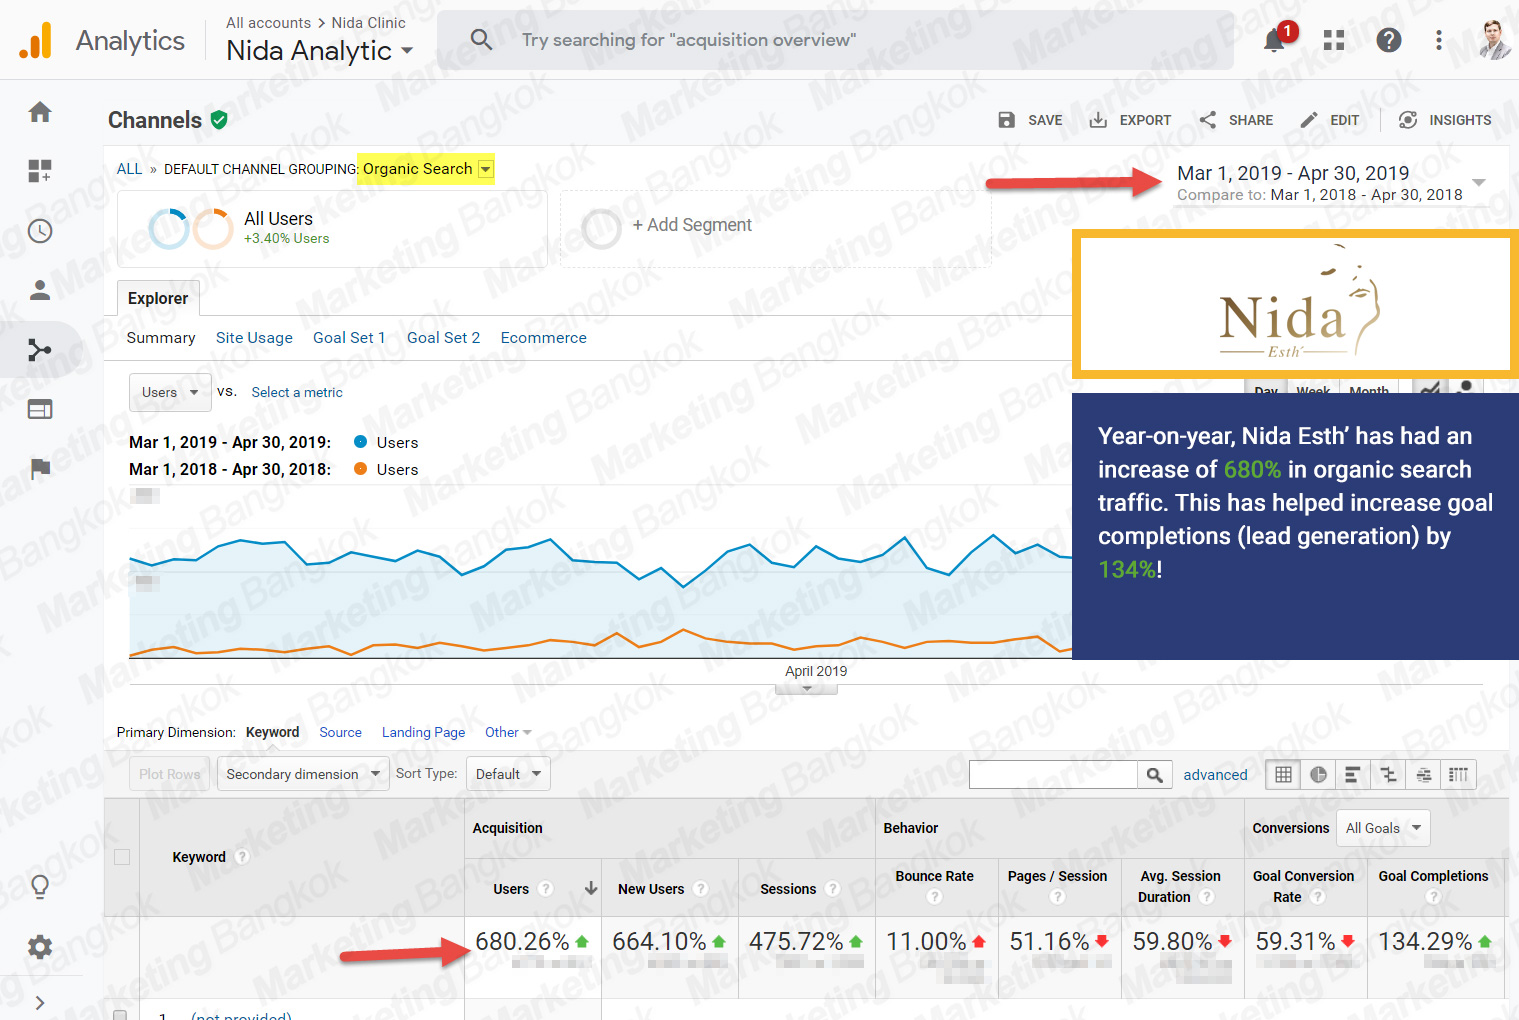Open the Organic Search channel dropdown
This screenshot has height=1020, width=1519.
click(486, 169)
